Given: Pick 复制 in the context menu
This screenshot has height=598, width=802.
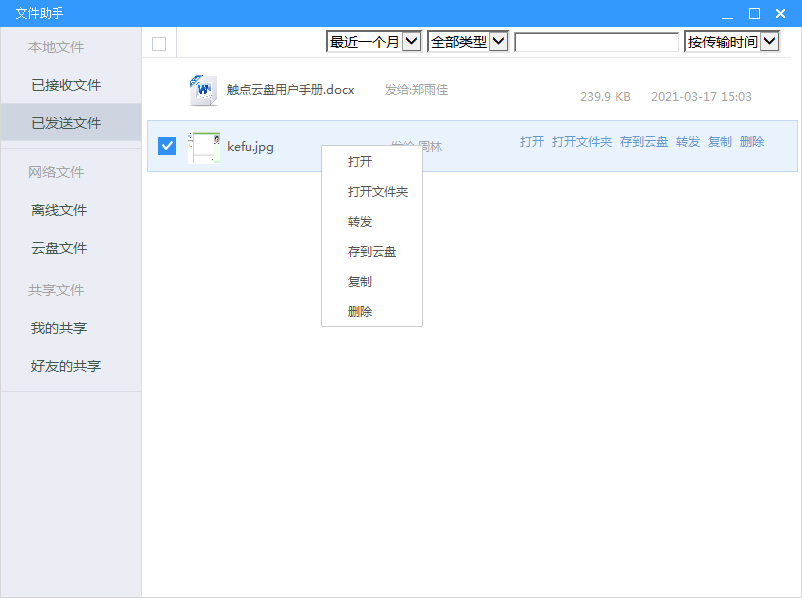Looking at the screenshot, I should click(x=360, y=282).
